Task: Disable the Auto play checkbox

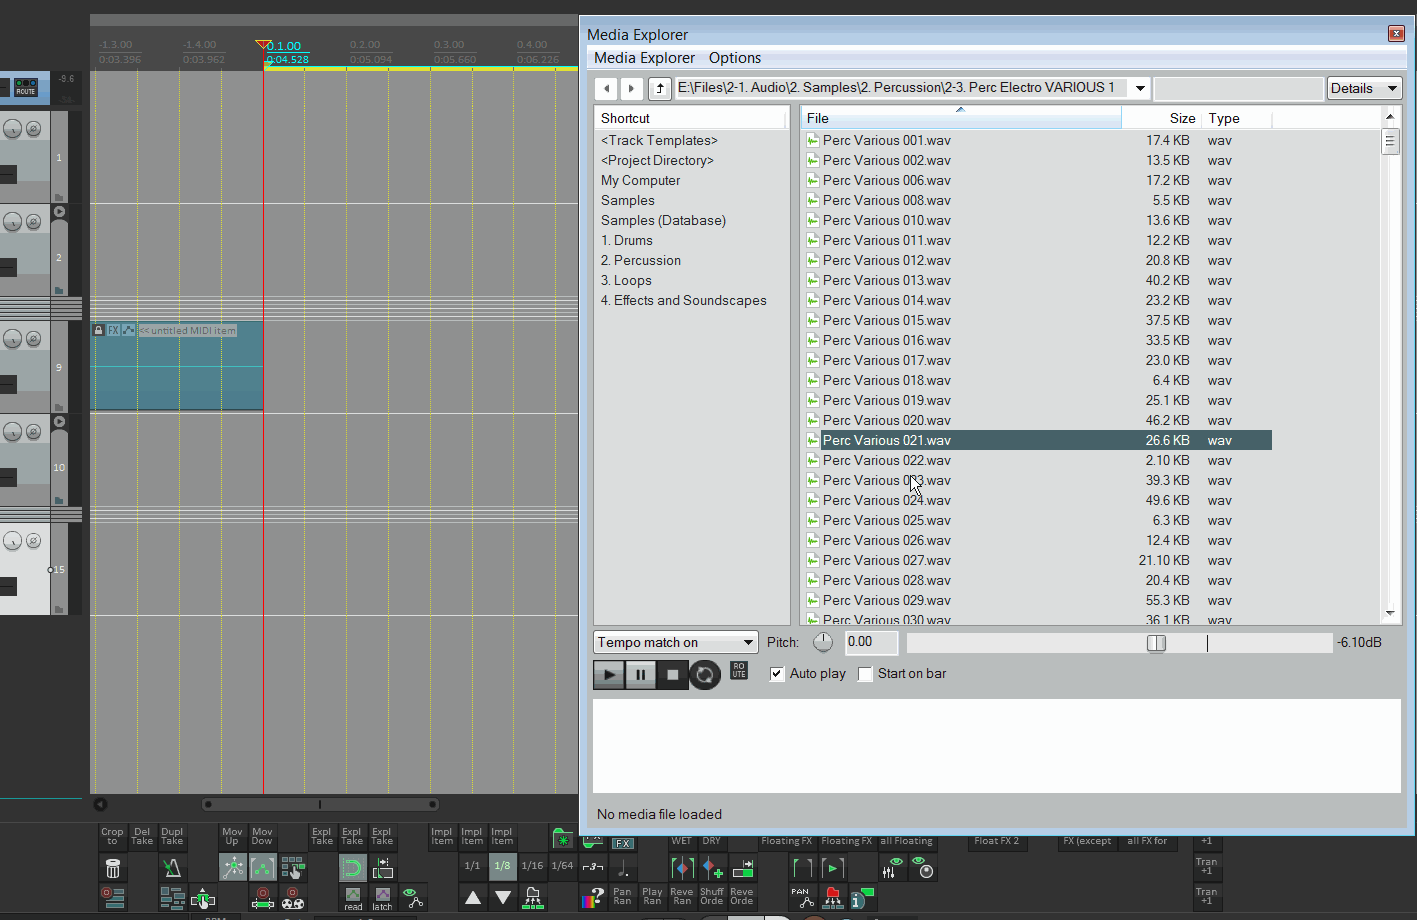Action: [777, 674]
